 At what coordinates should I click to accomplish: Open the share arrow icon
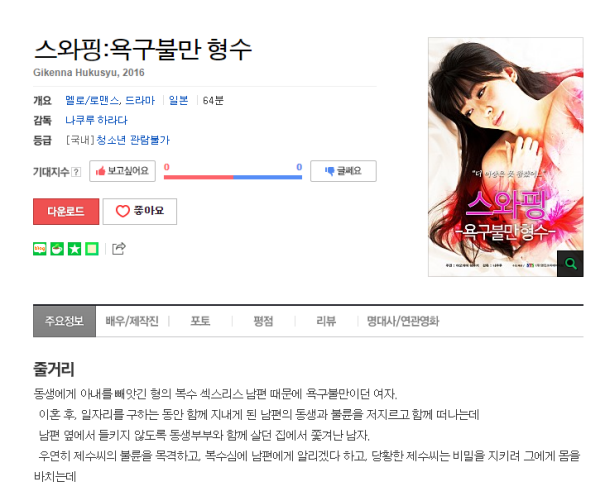pos(119,249)
